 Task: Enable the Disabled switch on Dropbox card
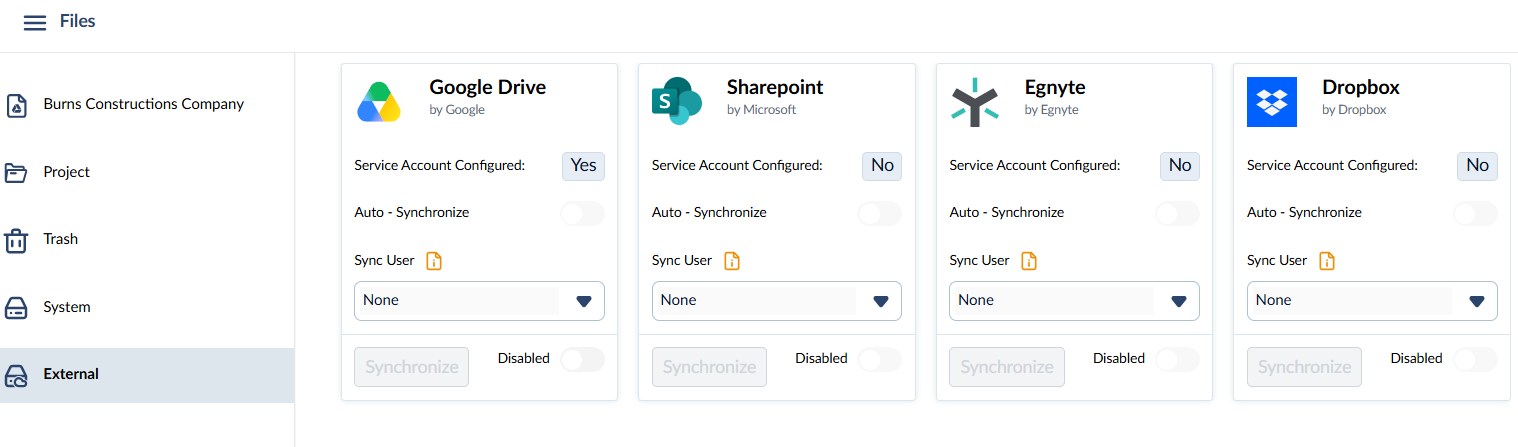1475,359
